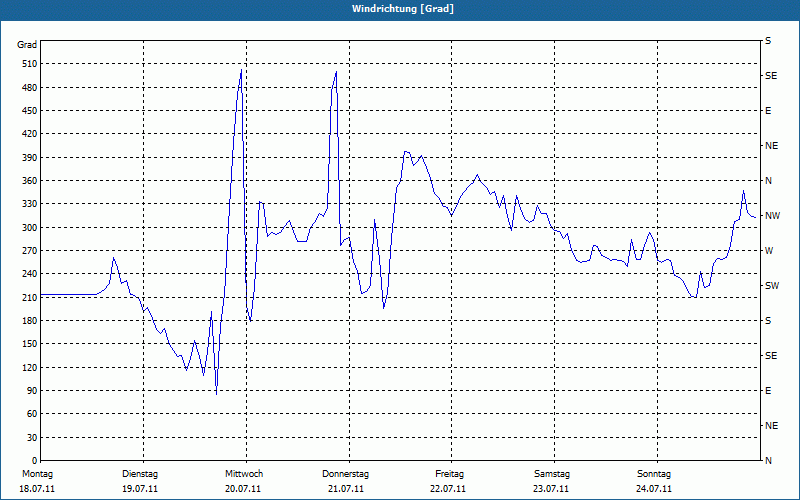Select the 'SW' compass label on right axis

[x=772, y=286]
